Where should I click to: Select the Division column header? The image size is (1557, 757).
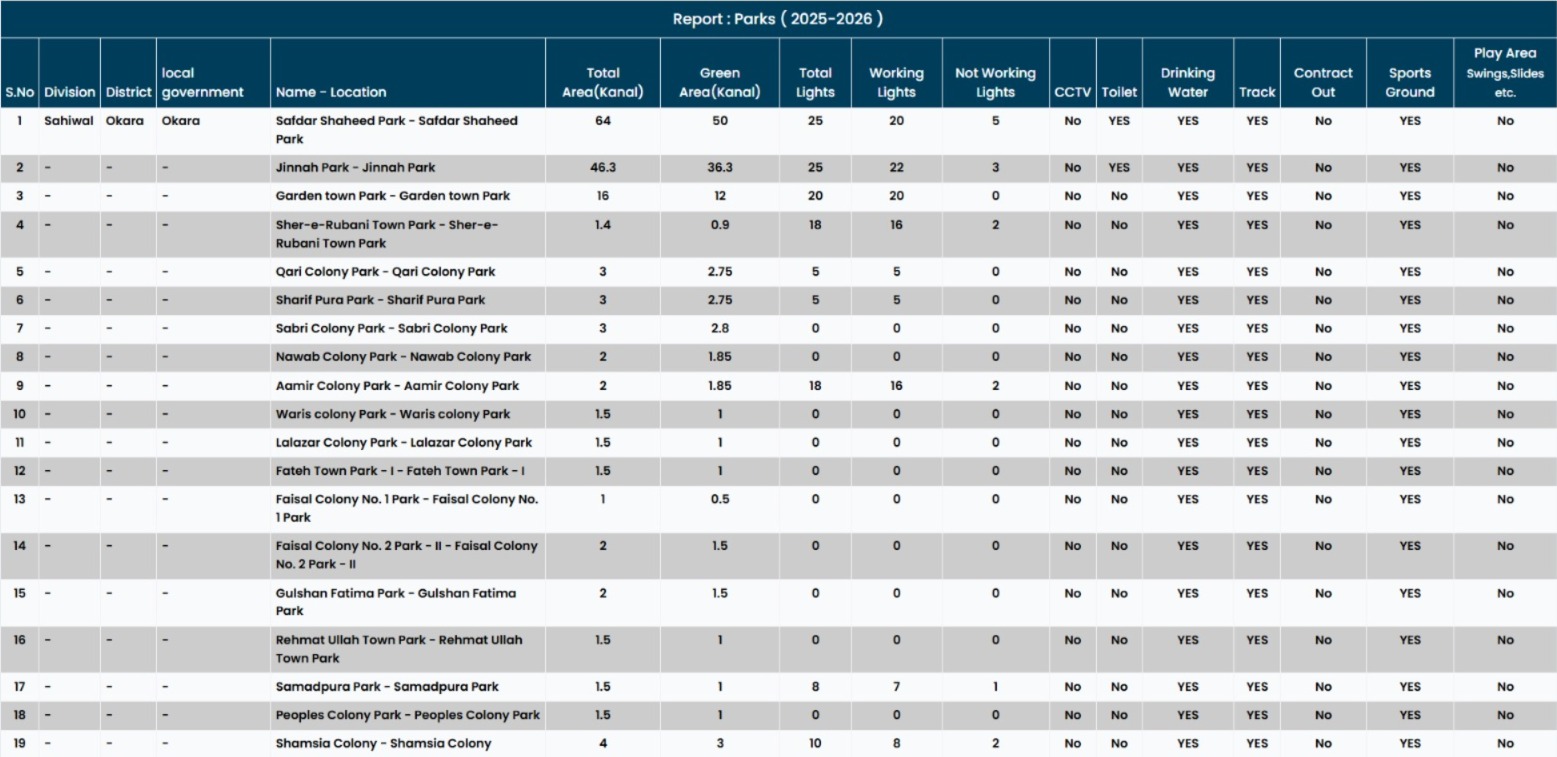(x=69, y=92)
